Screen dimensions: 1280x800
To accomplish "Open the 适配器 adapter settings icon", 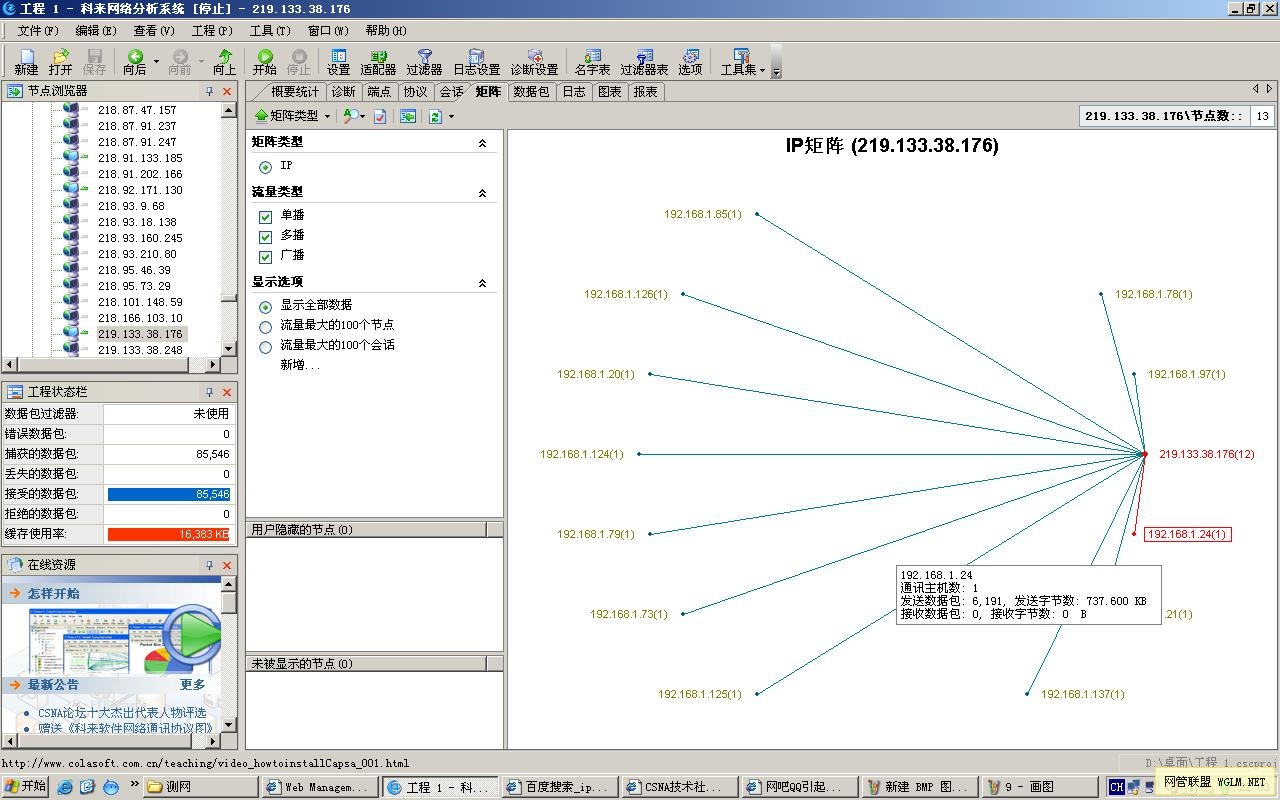I will (378, 62).
